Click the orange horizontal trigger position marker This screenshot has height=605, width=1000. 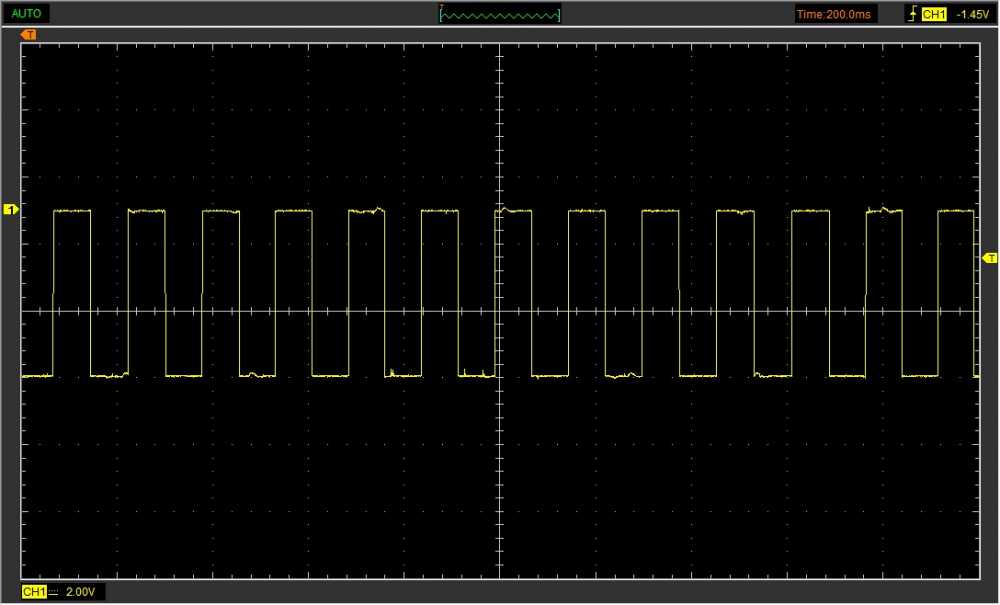29,35
